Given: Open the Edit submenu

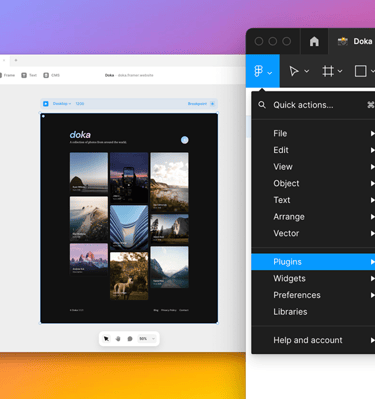Looking at the screenshot, I should [x=313, y=150].
